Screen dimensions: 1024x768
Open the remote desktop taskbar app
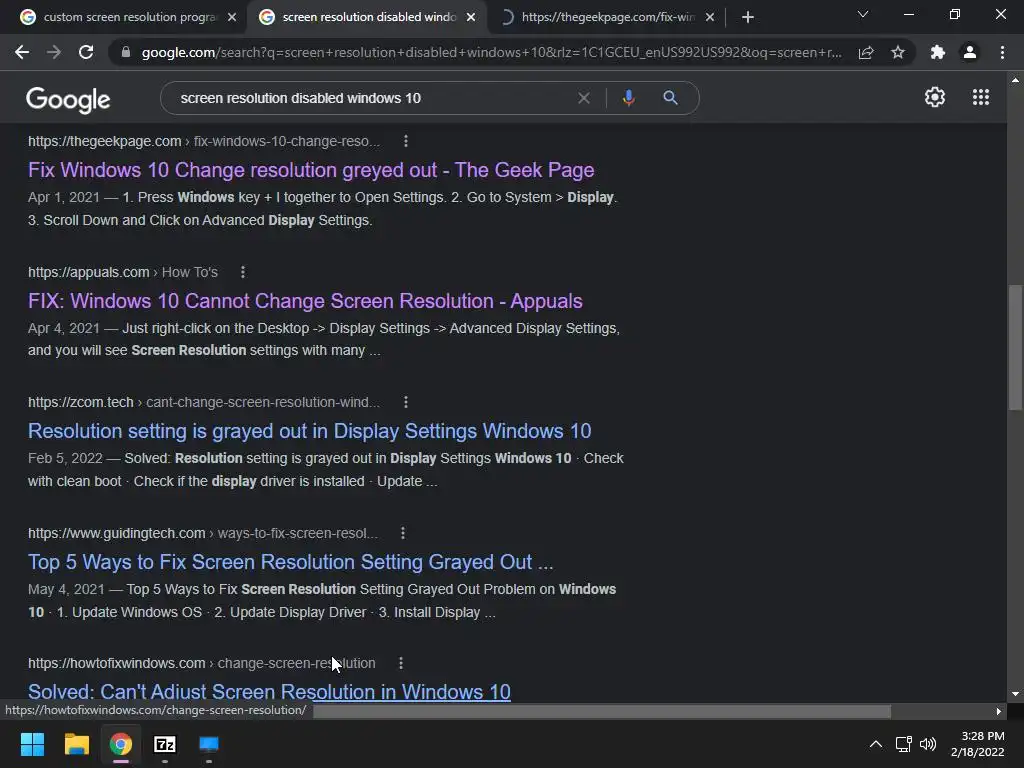tap(209, 744)
